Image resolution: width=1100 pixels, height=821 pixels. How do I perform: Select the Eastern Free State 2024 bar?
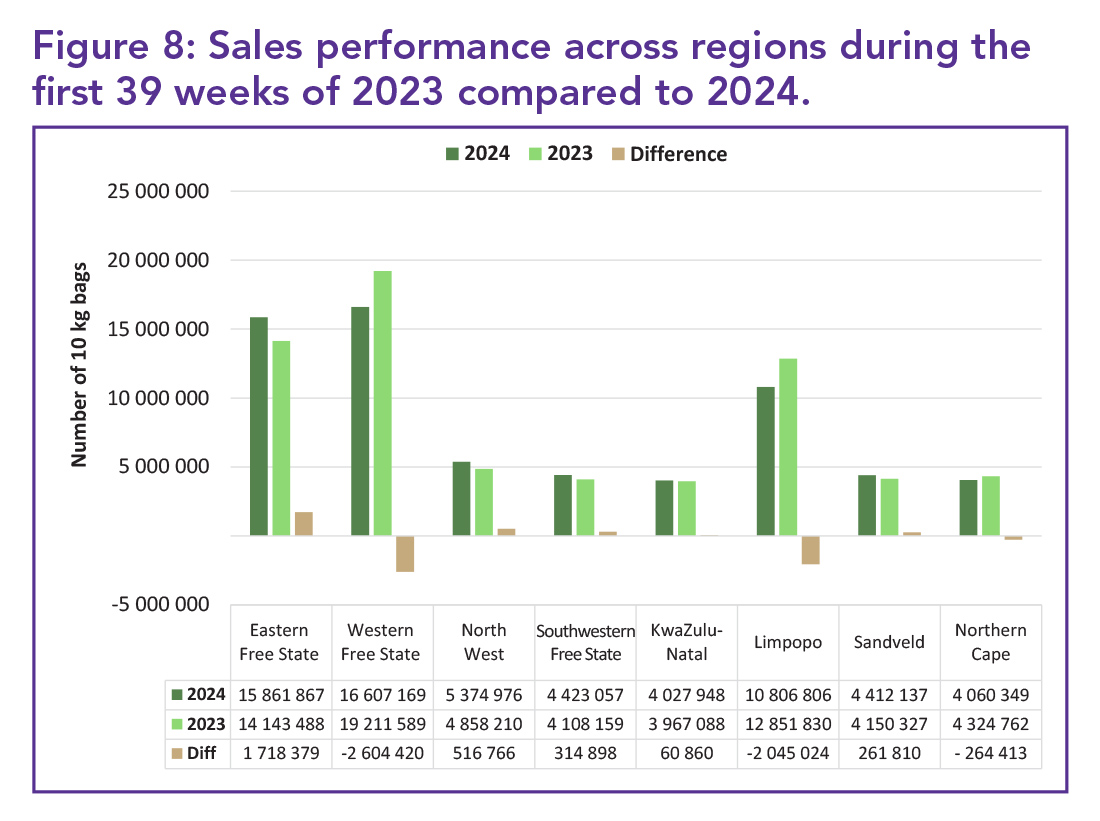259,426
